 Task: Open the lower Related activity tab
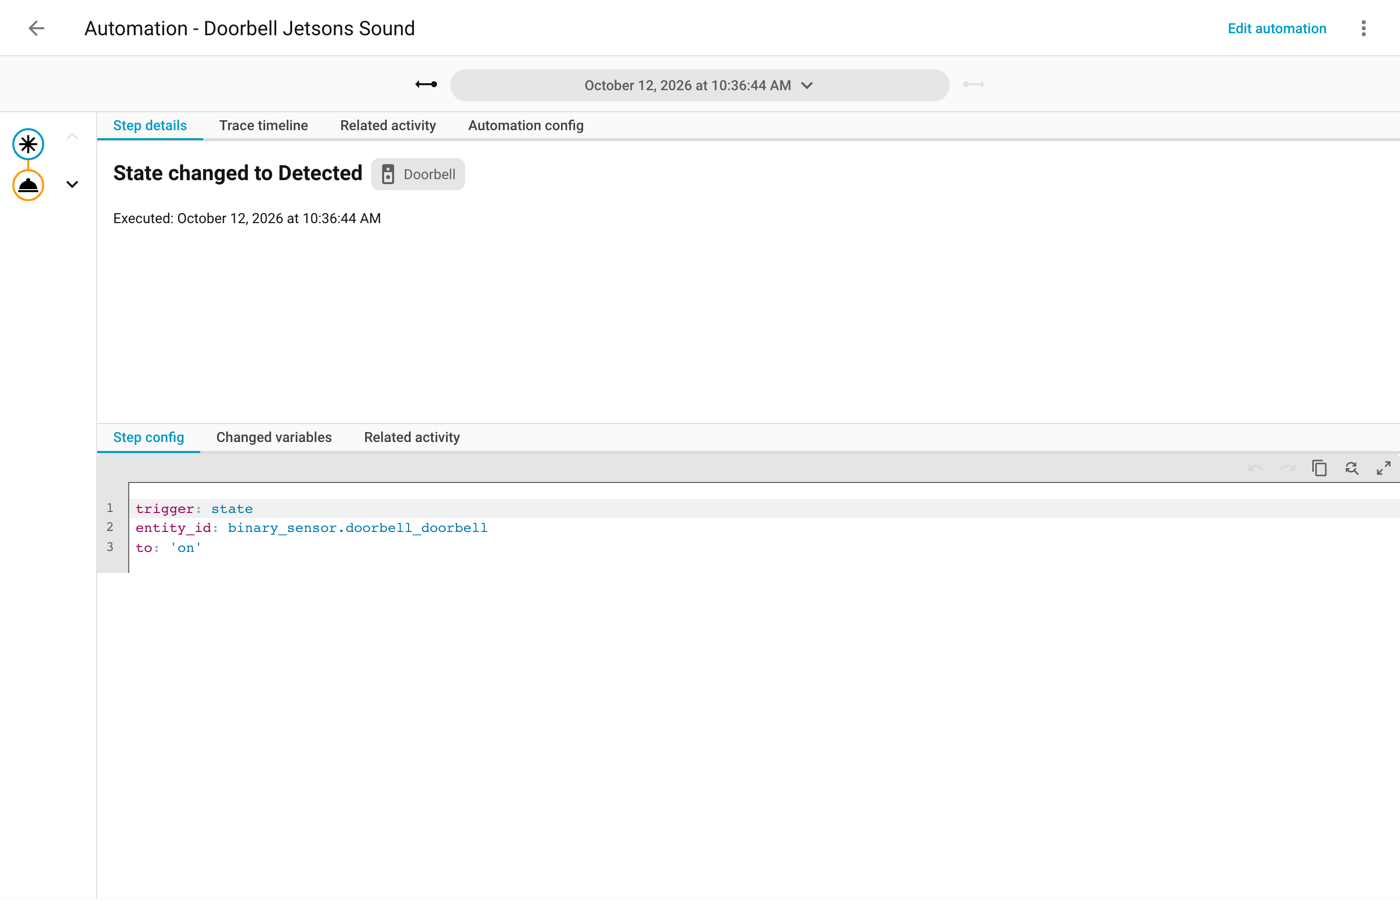tap(412, 438)
